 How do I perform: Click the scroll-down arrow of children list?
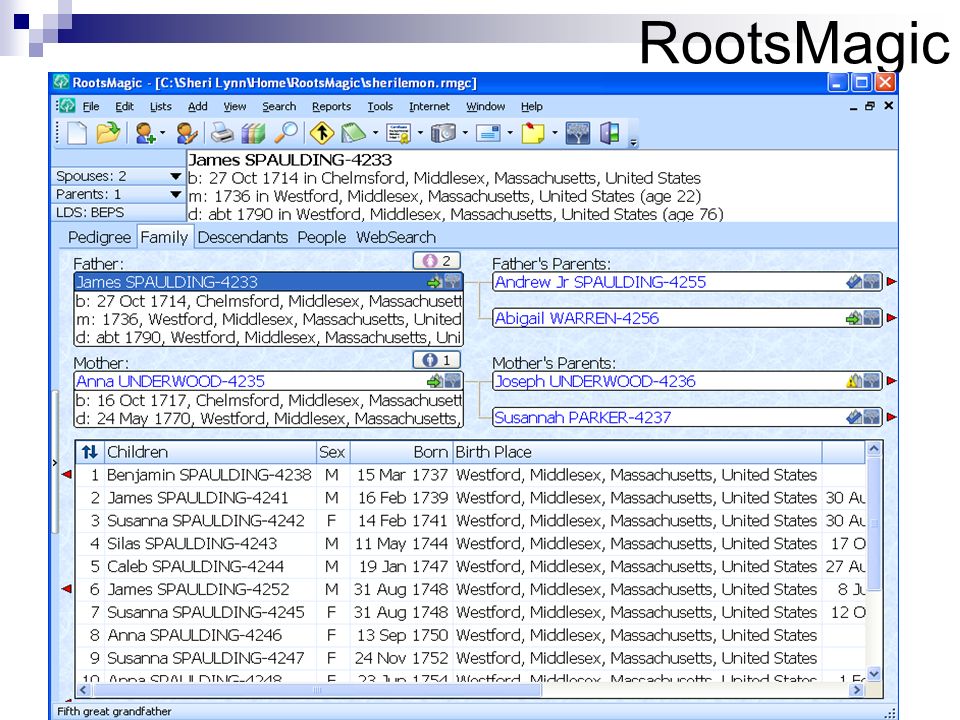tap(874, 673)
